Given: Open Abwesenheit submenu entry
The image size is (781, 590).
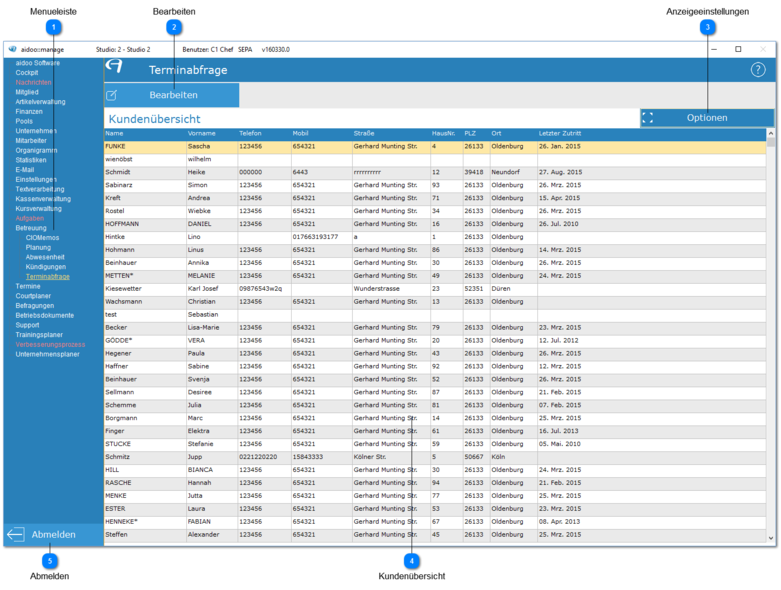Looking at the screenshot, I should [45, 257].
